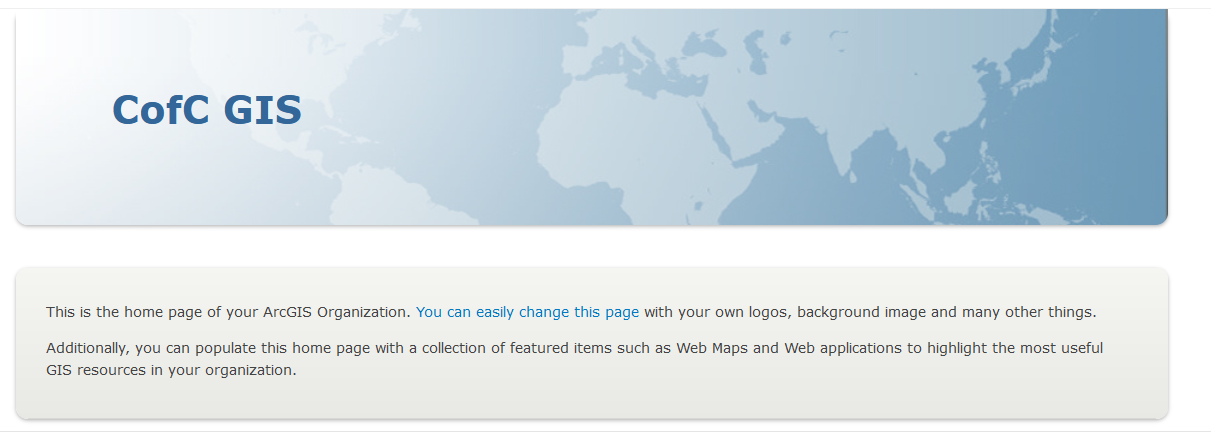Image resolution: width=1211 pixels, height=443 pixels.
Task: Click the CofC GIS banner title
Action: pos(207,110)
